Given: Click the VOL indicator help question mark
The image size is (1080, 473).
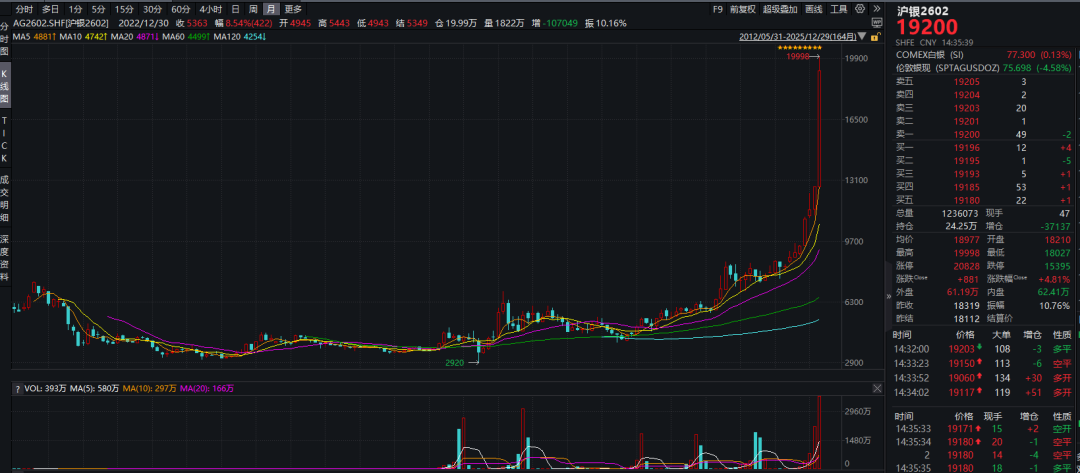Looking at the screenshot, I should tap(16, 388).
